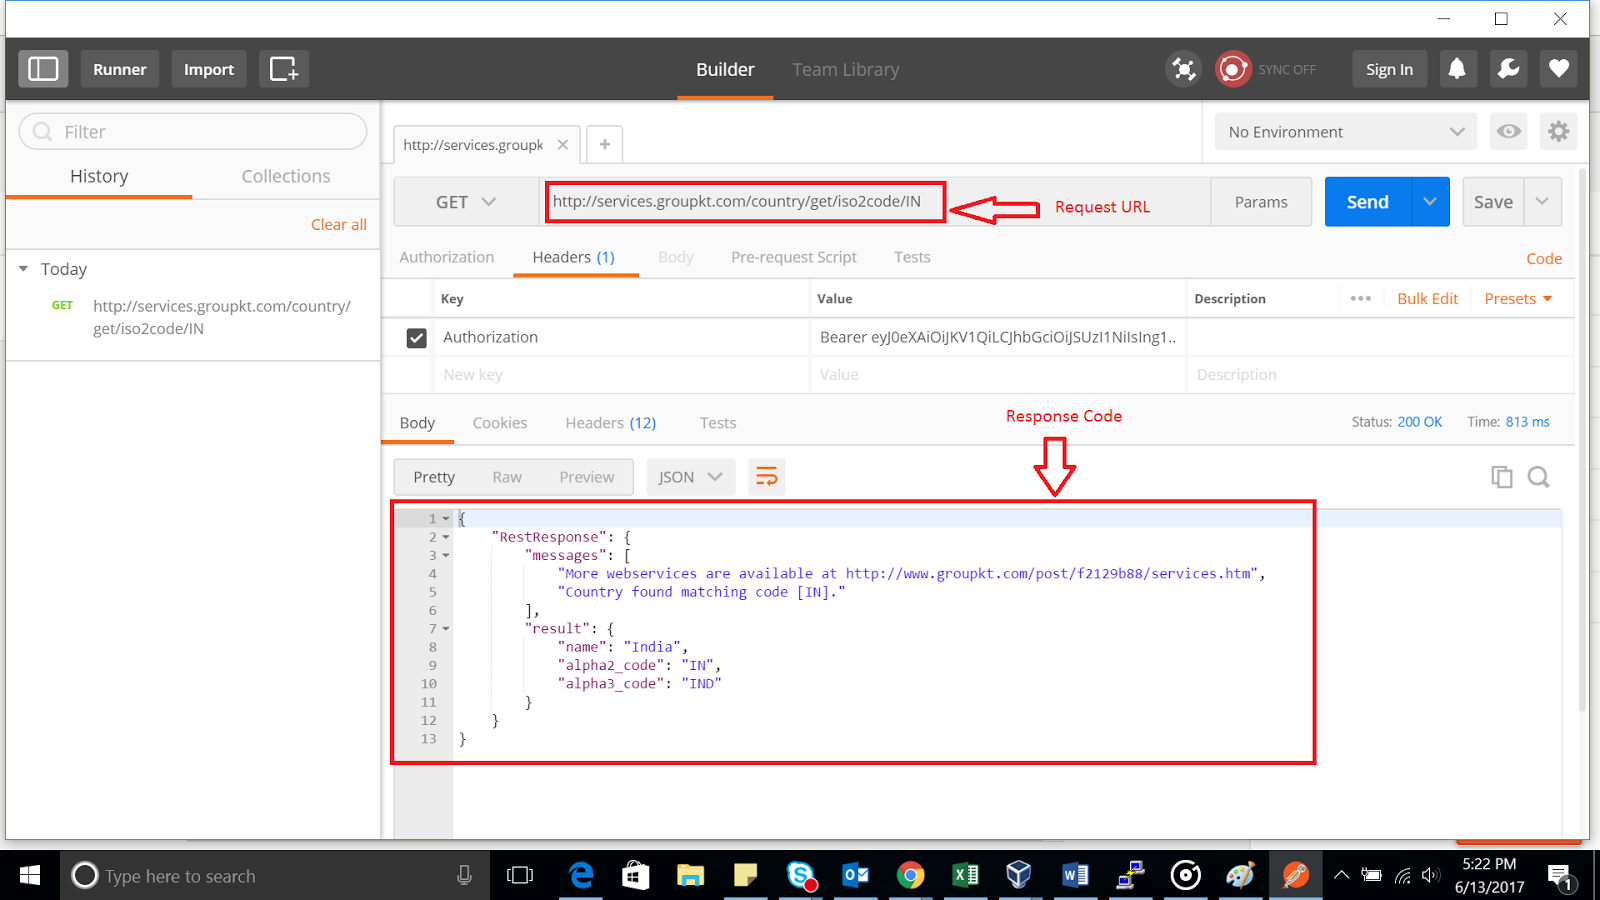
Task: Click the response vertical scrollbar
Action: click(1581, 440)
